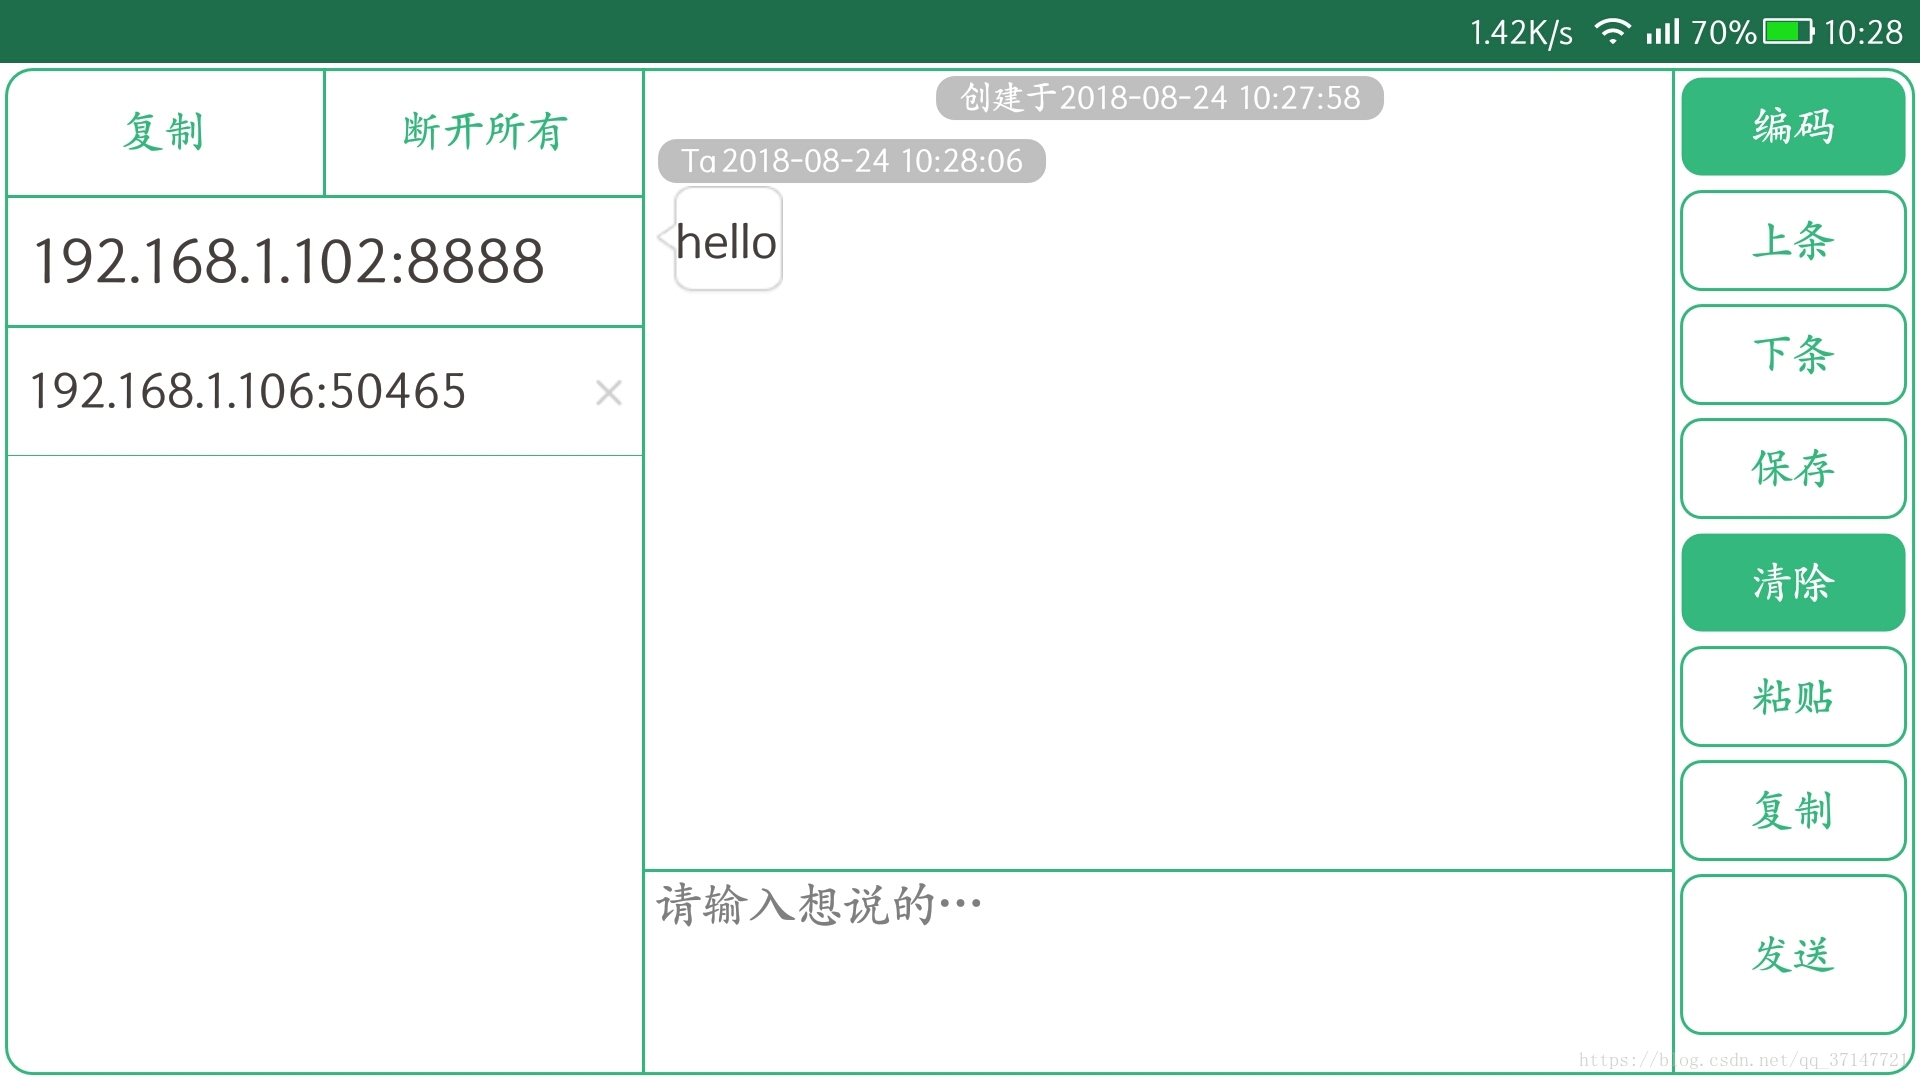The width and height of the screenshot is (1920, 1080).
Task: Click the X beside client 192.168.1.106:50465
Action: [x=608, y=392]
